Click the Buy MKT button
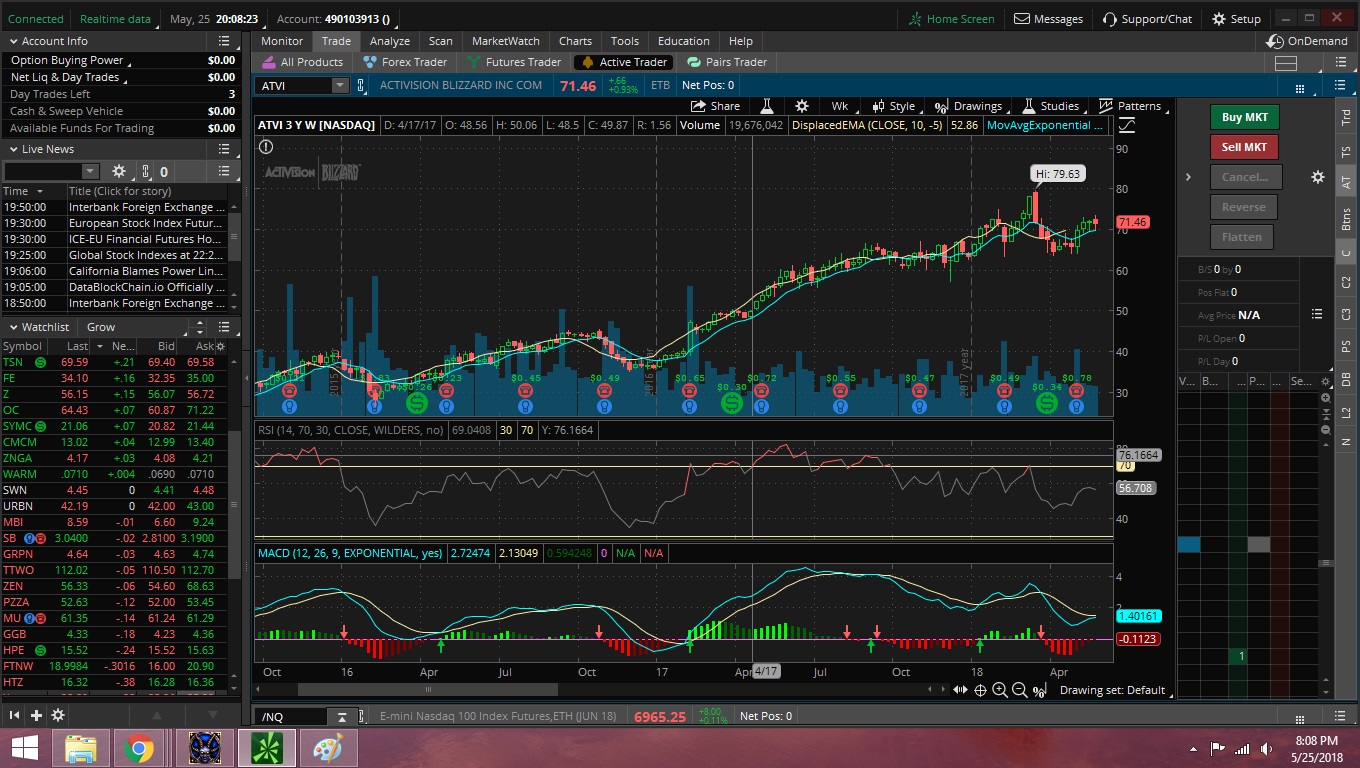1360x768 pixels. [x=1244, y=117]
